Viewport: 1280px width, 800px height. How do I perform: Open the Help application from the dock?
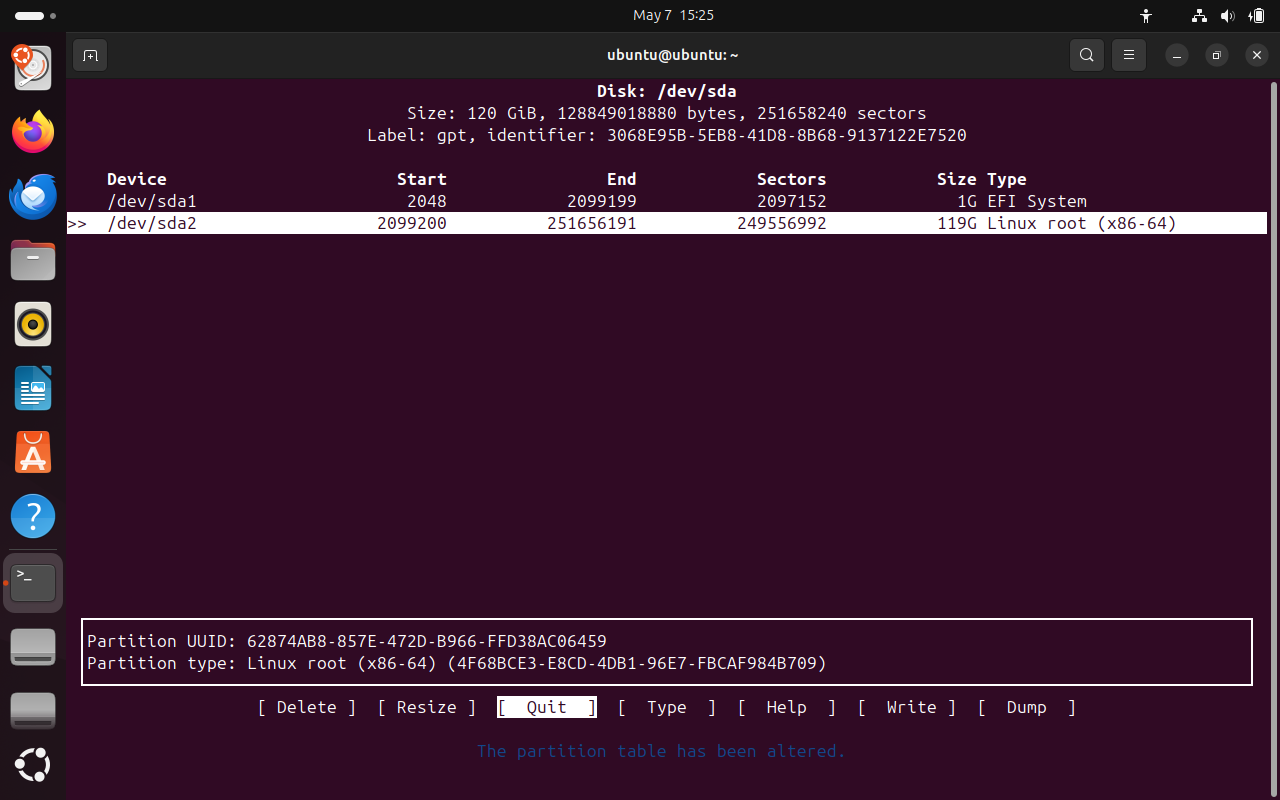(x=33, y=516)
